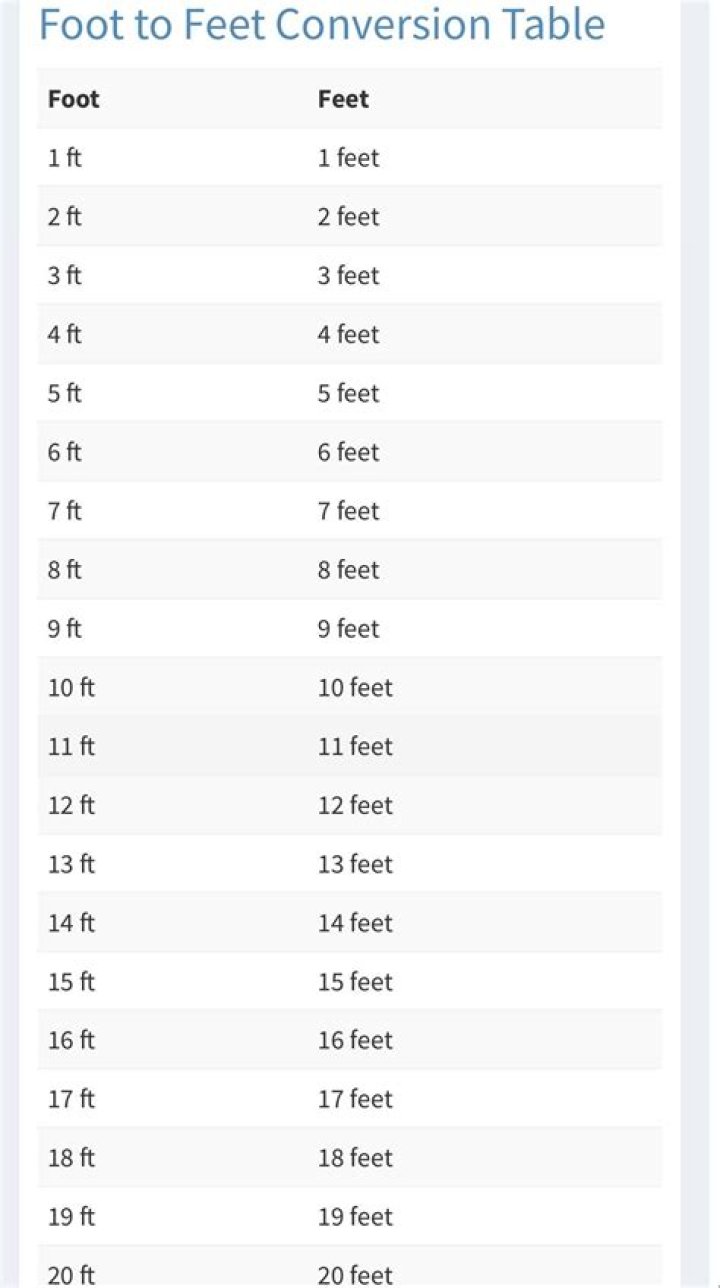Click the Foot column header

[x=74, y=99]
